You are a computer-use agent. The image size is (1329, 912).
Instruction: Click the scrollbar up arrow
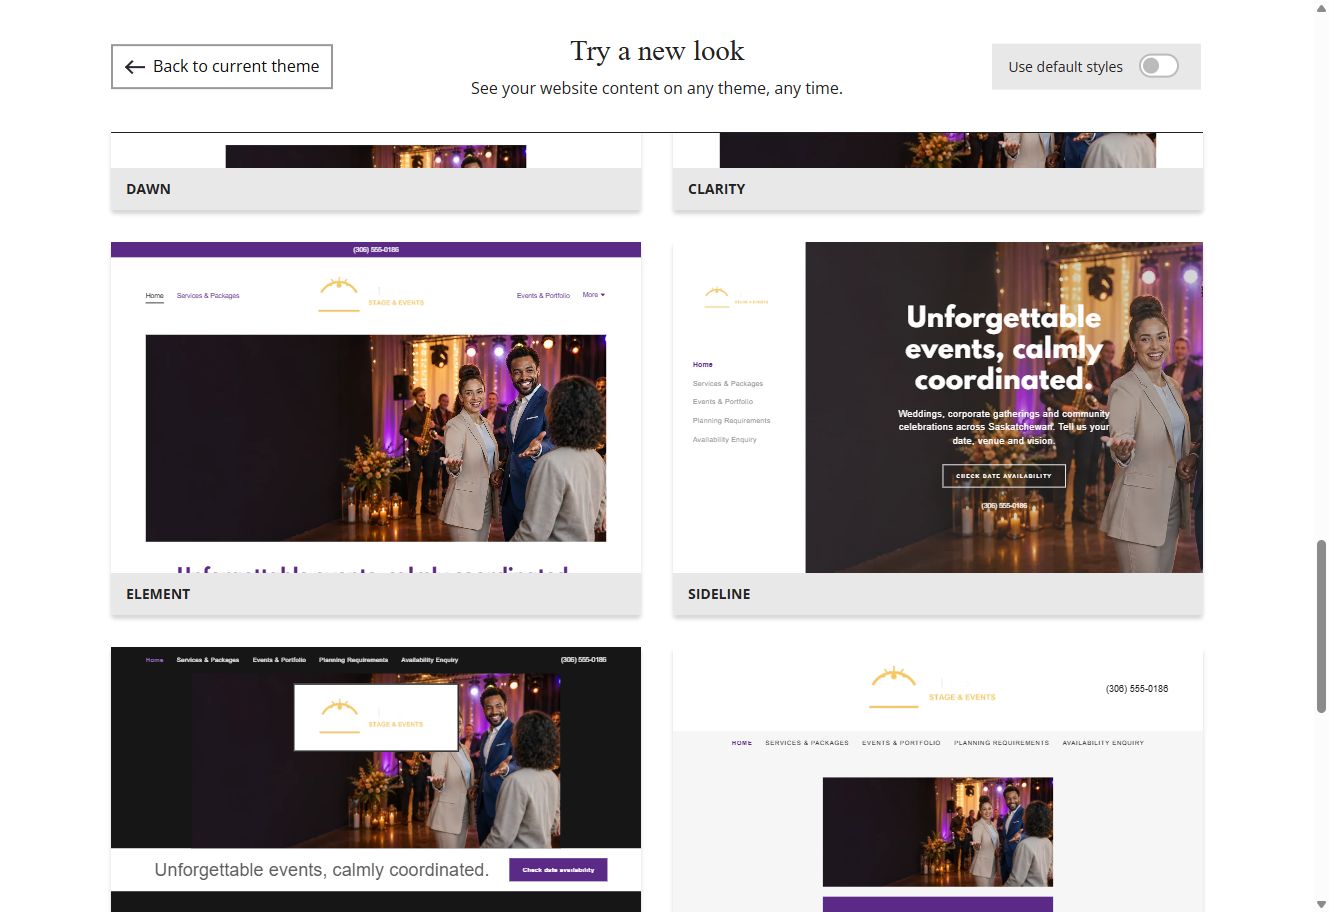pyautogui.click(x=1321, y=7)
